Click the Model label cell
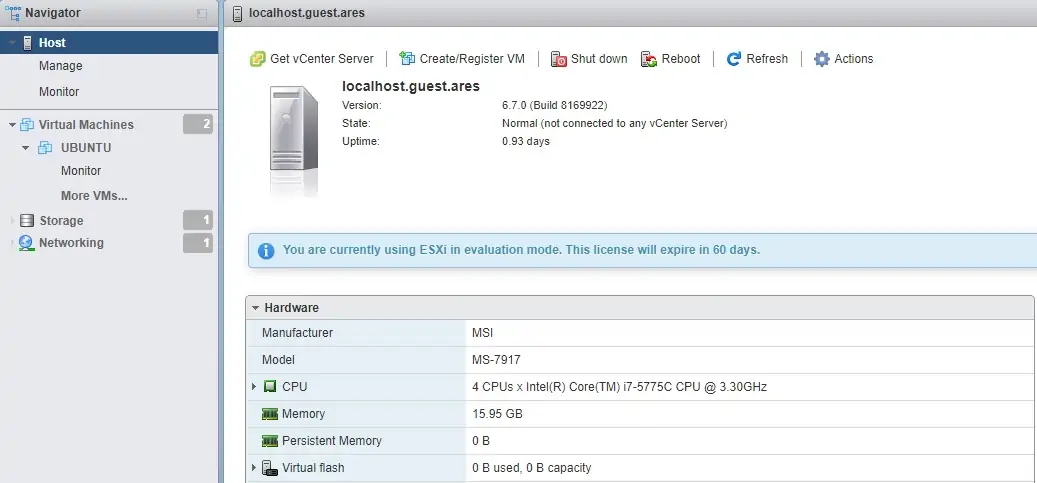This screenshot has width=1037, height=483. 356,360
